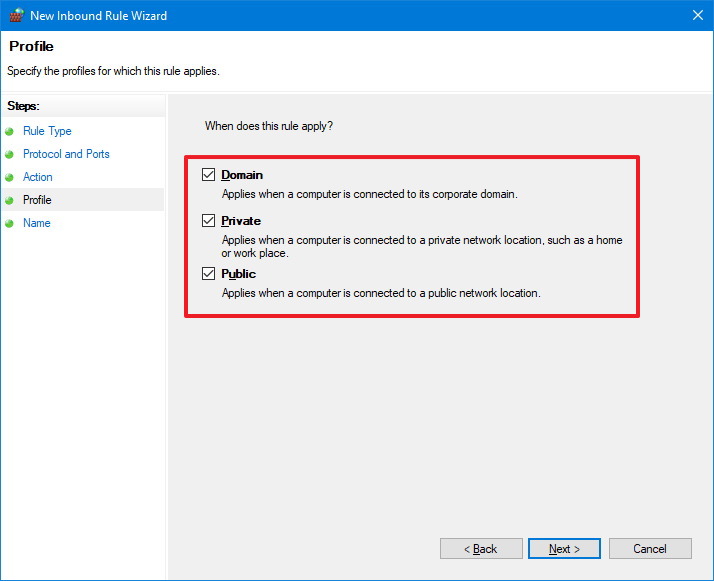Click green bullet beside Rule Type
714x581 pixels.
click(x=10, y=132)
